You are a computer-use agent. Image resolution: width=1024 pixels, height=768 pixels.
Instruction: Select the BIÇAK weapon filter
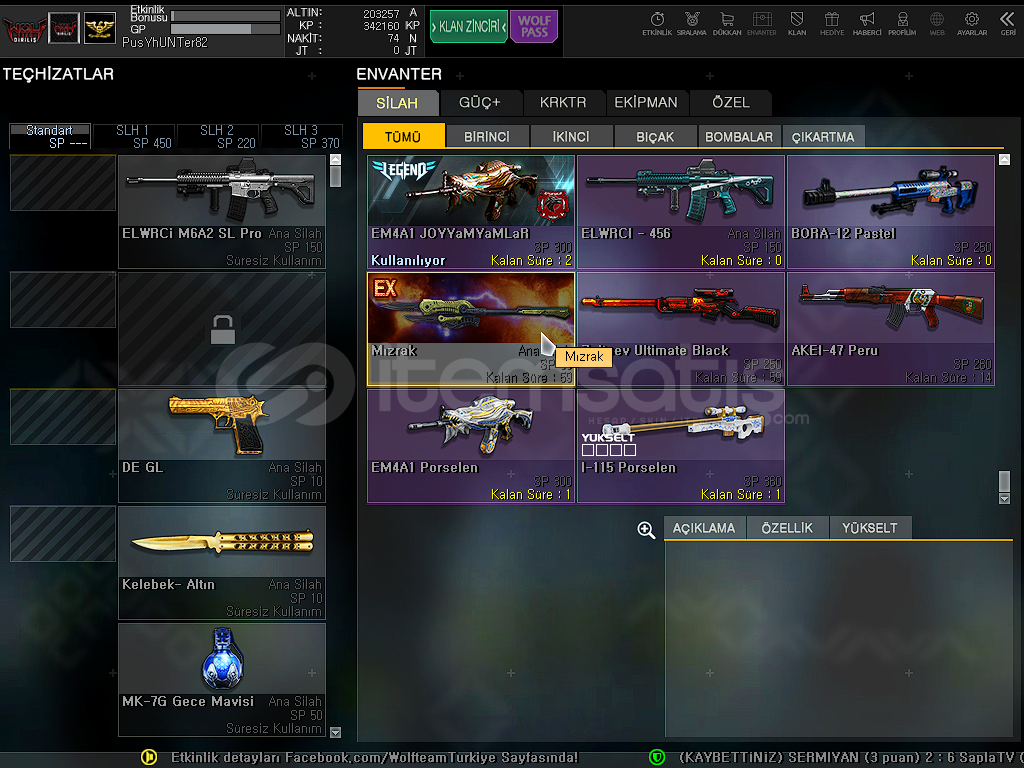click(x=655, y=136)
